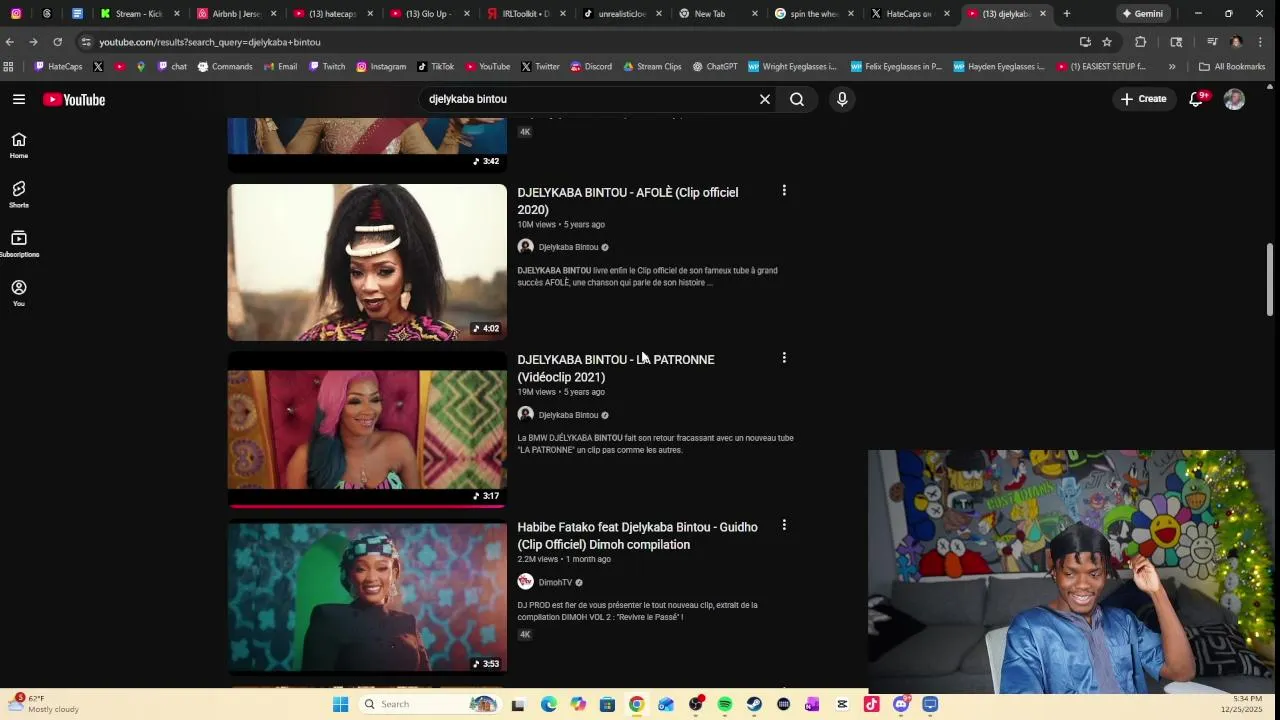Open the Chrome extensions puzzle icon
This screenshot has width=1280, height=720.
point(1140,42)
